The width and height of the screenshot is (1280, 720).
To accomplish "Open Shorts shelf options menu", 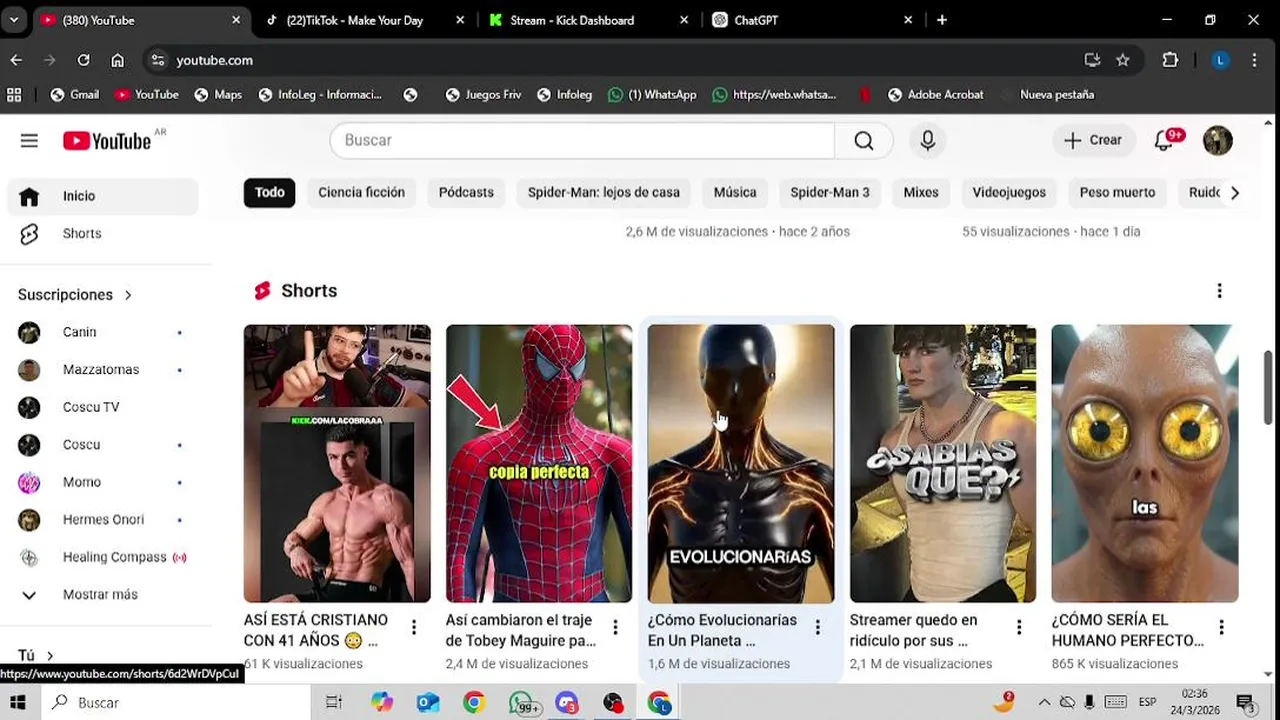I will coord(1219,291).
